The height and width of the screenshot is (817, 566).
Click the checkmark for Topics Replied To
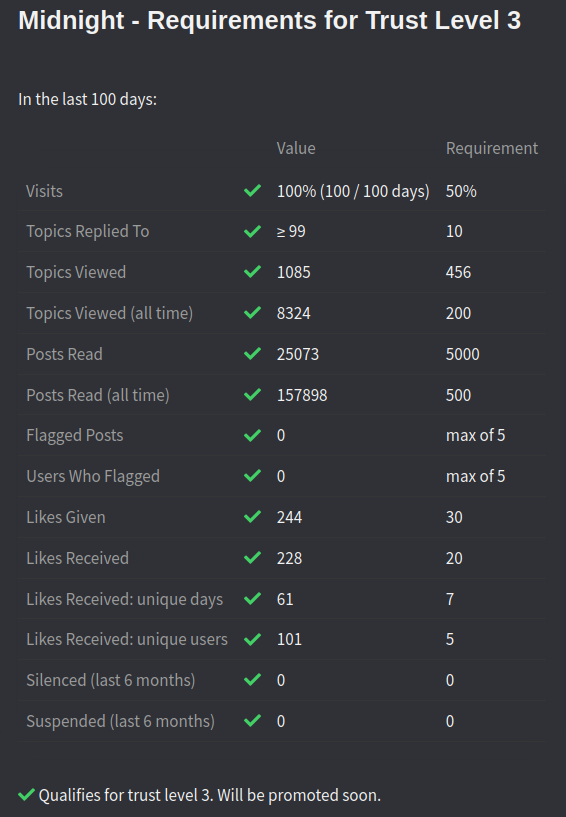coord(252,231)
